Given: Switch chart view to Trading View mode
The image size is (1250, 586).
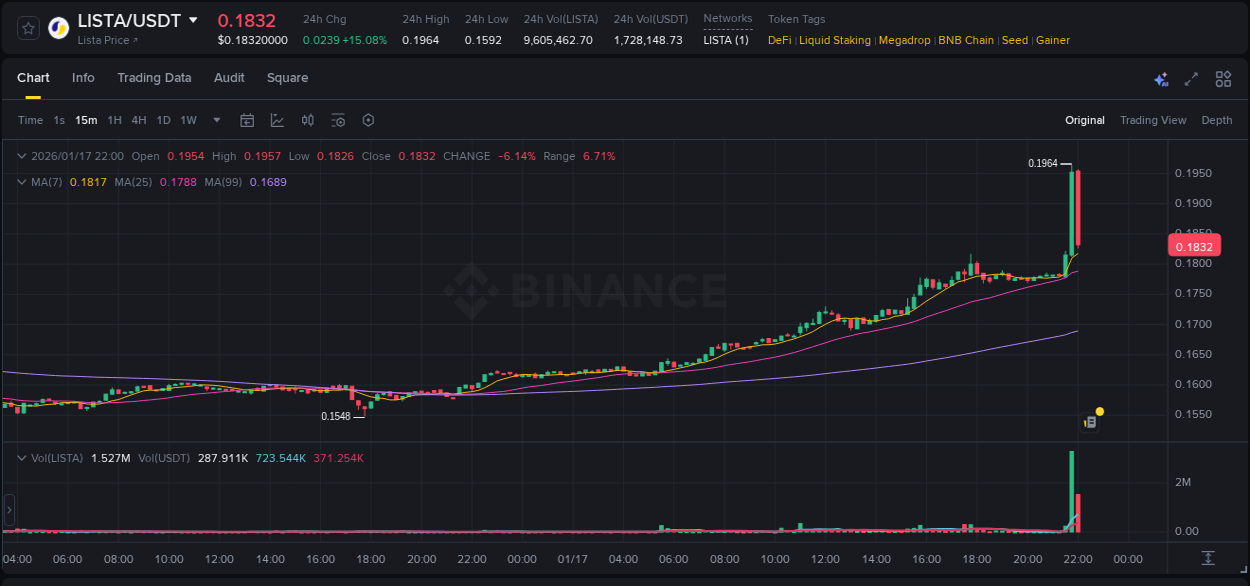Looking at the screenshot, I should [x=1153, y=120].
